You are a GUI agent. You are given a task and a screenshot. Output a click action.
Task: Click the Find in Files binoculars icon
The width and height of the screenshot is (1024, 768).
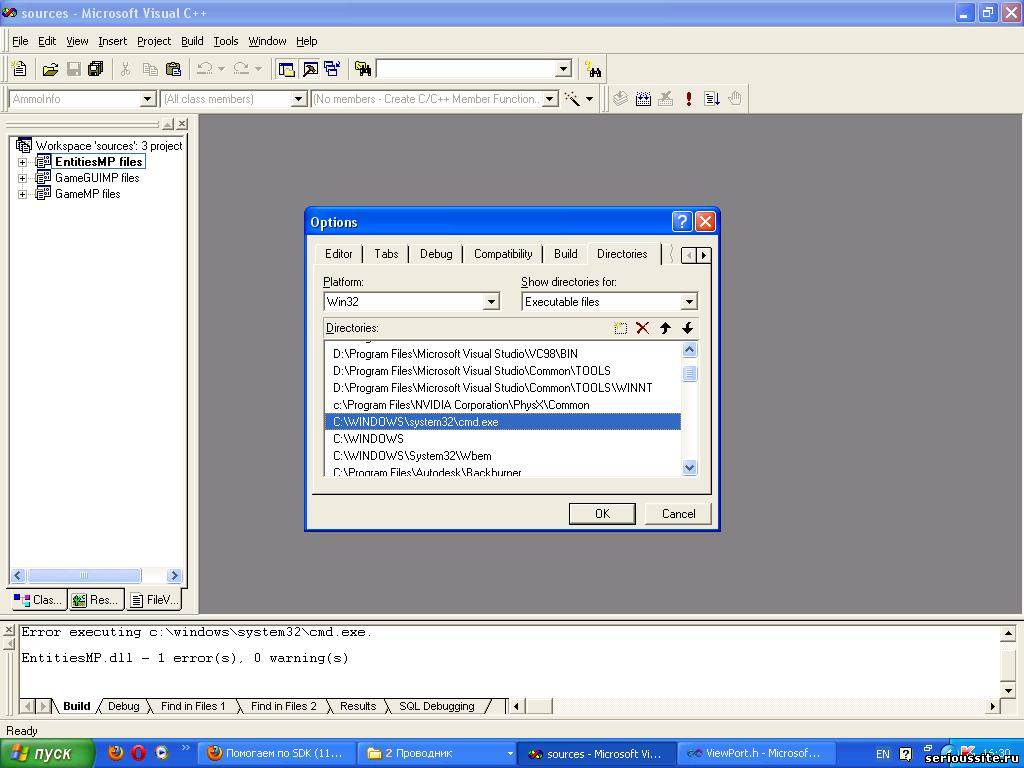pyautogui.click(x=363, y=69)
